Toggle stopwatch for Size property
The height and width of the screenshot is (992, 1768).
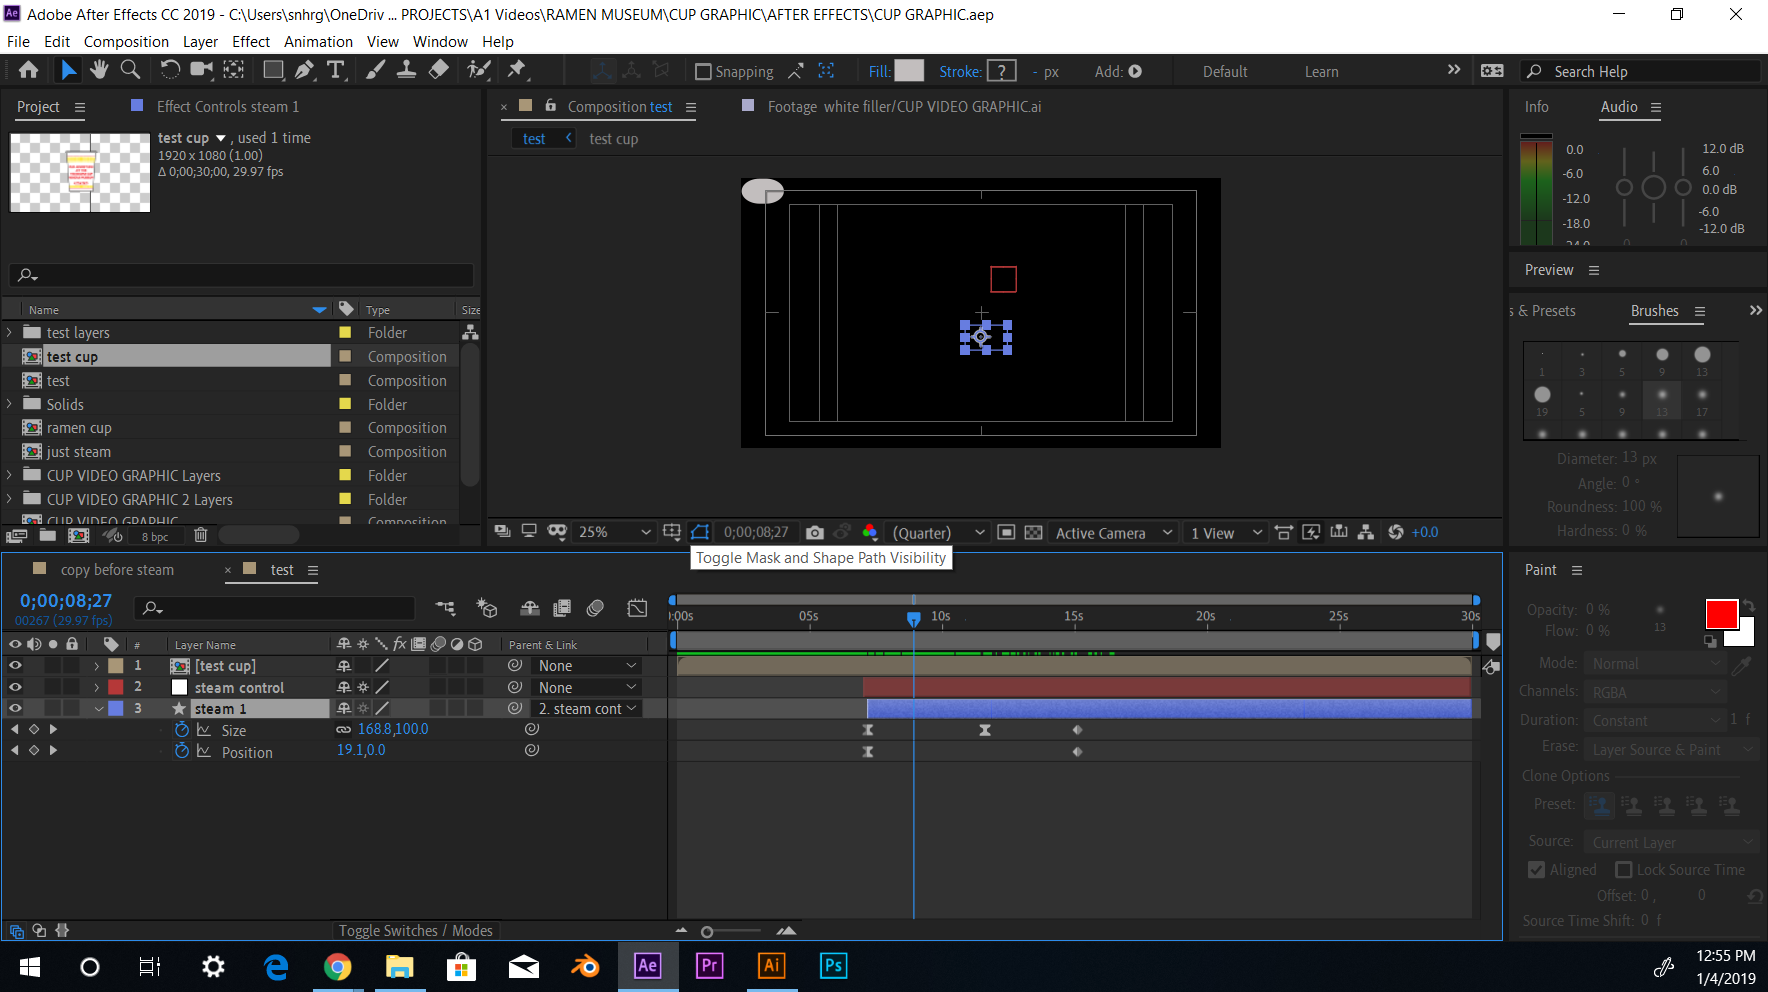coord(182,730)
